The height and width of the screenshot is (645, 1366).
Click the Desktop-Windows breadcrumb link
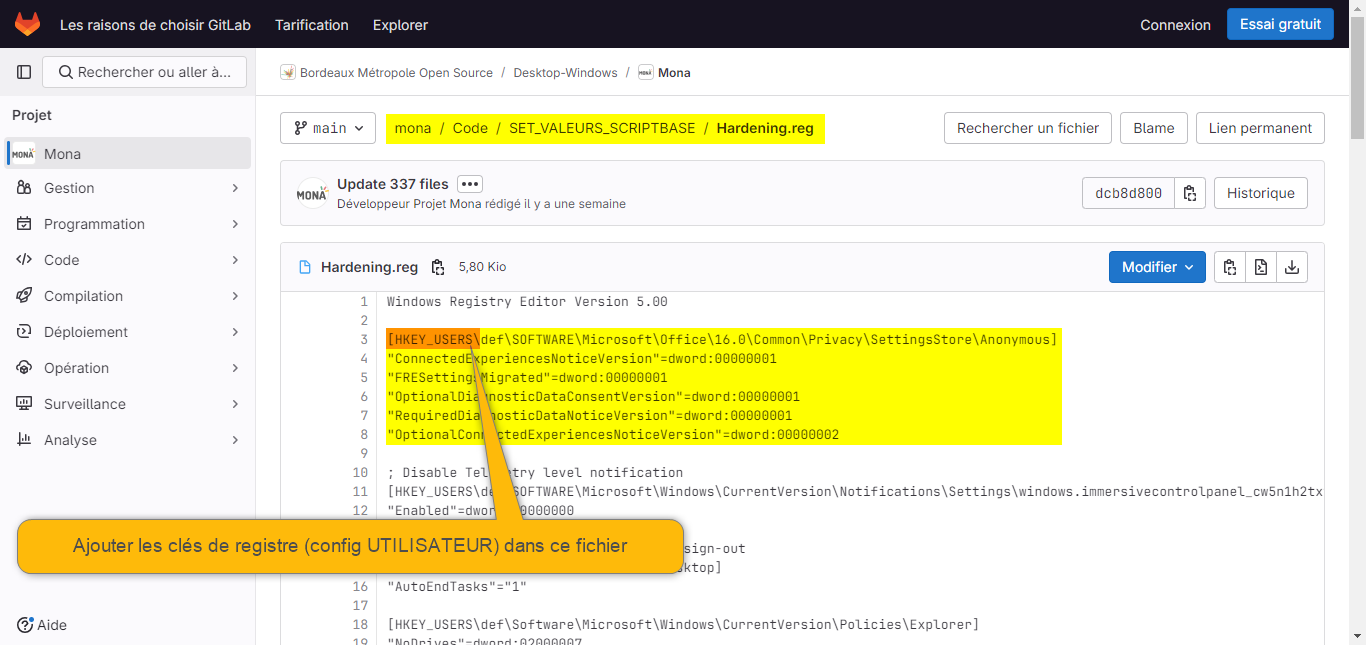click(x=565, y=73)
